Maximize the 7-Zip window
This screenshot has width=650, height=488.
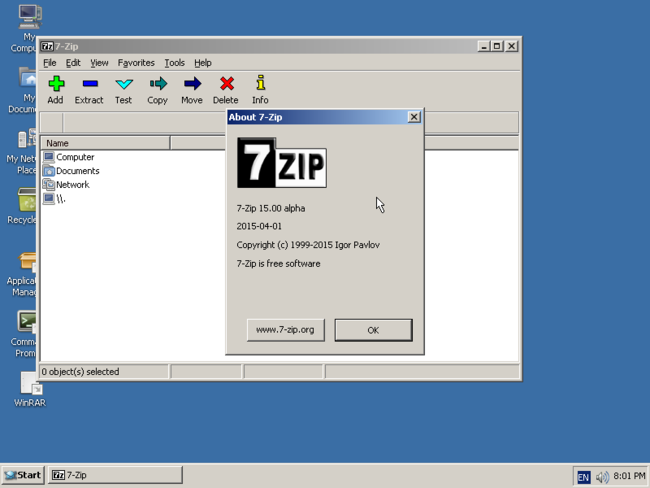click(x=497, y=46)
